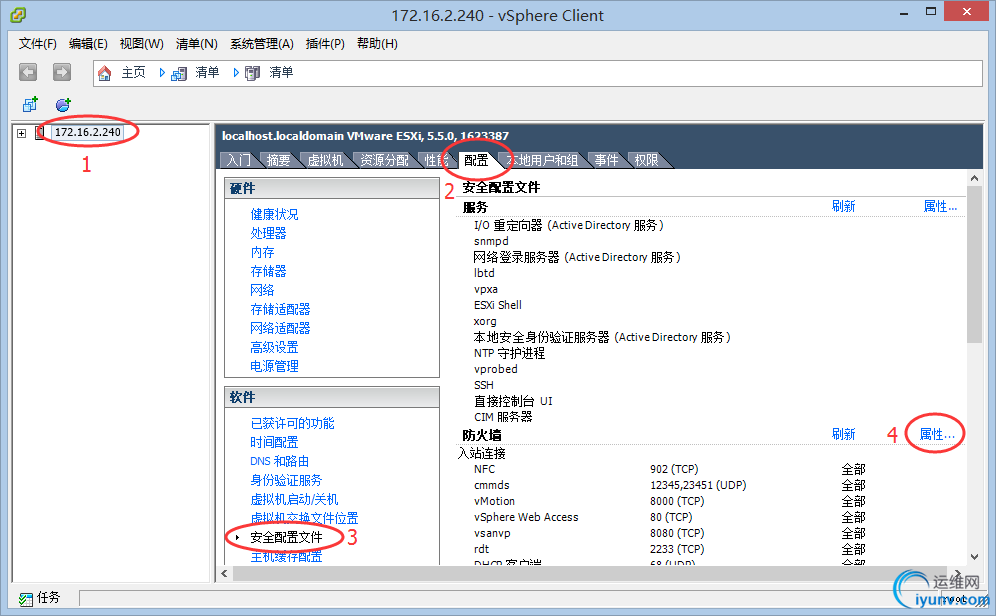
Task: Select host 172.16.2.240 in the tree
Action: 88,132
